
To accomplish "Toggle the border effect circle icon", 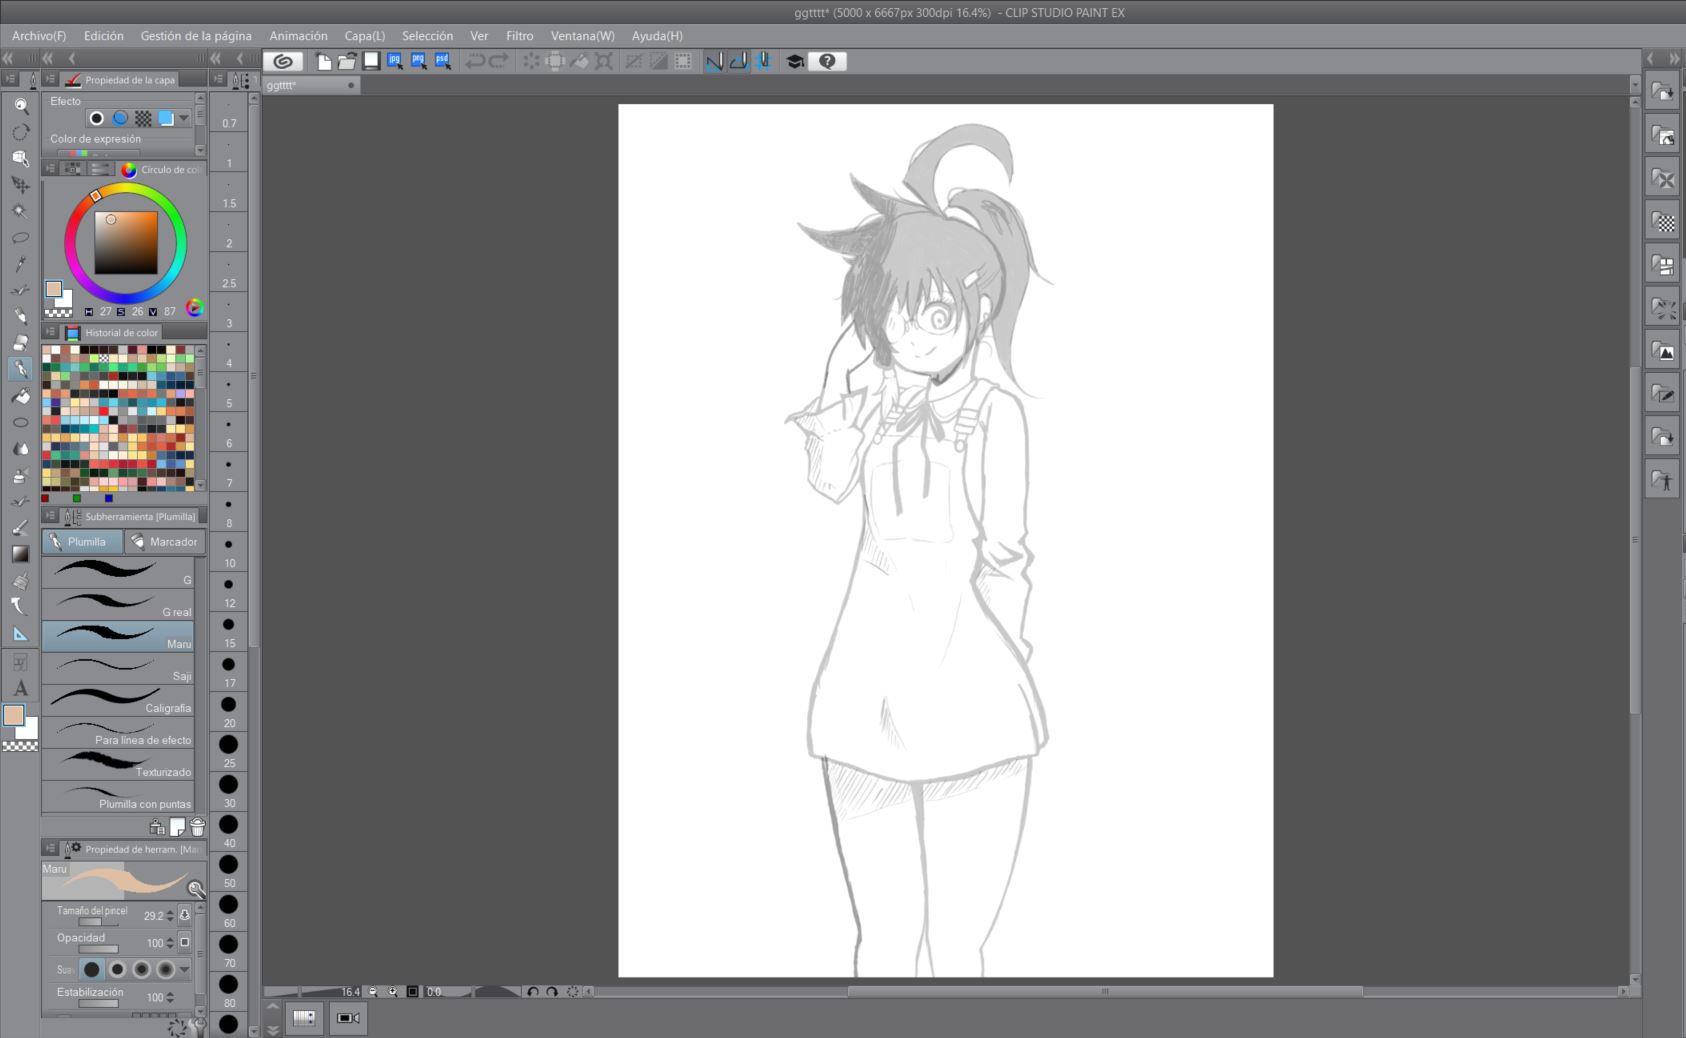I will click(x=97, y=118).
